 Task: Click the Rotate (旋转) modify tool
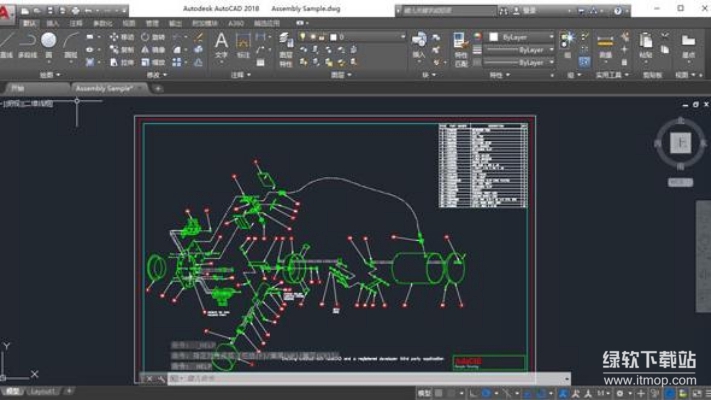pyautogui.click(x=153, y=37)
